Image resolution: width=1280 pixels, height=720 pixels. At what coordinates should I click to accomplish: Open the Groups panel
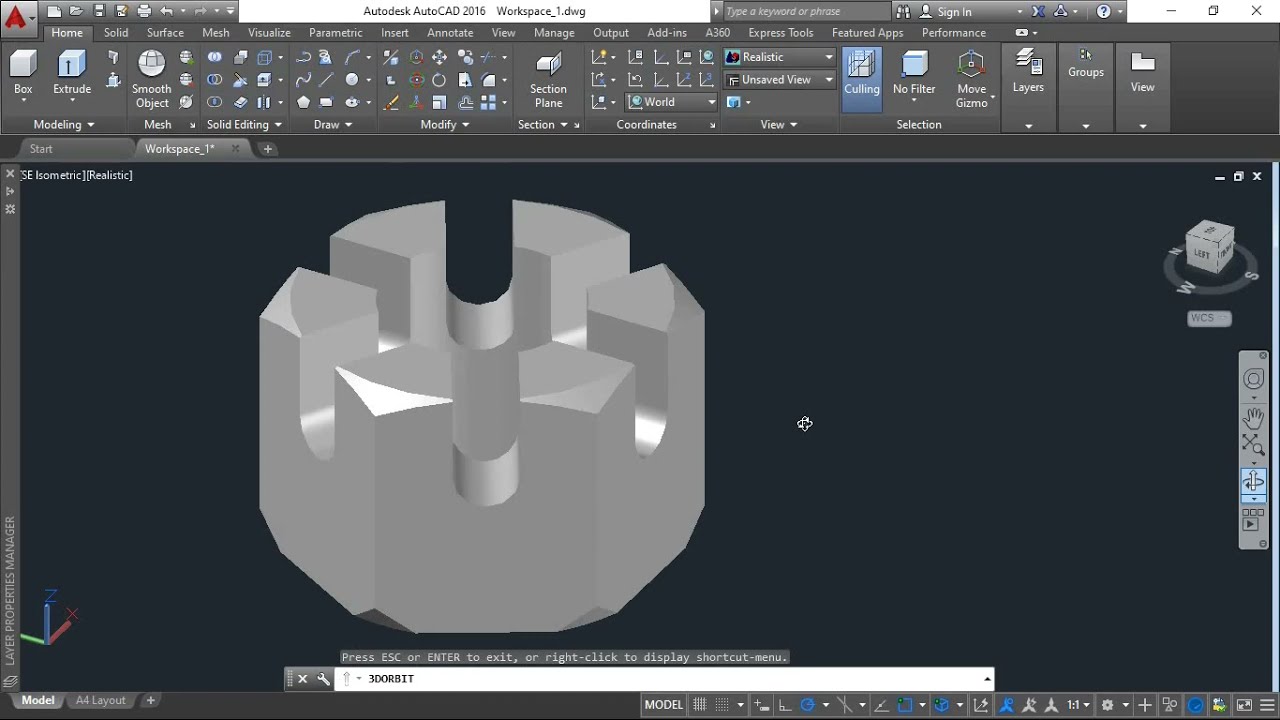coord(1086,65)
